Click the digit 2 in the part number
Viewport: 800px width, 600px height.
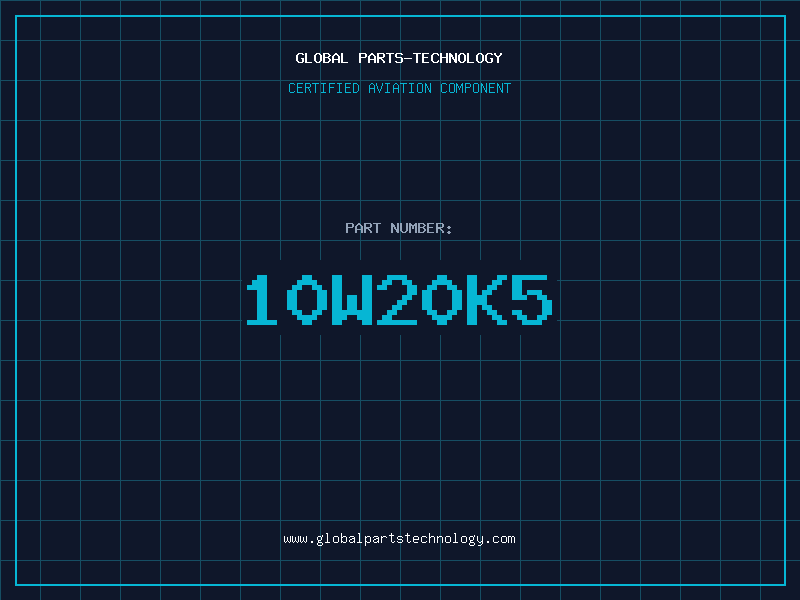[x=397, y=299]
